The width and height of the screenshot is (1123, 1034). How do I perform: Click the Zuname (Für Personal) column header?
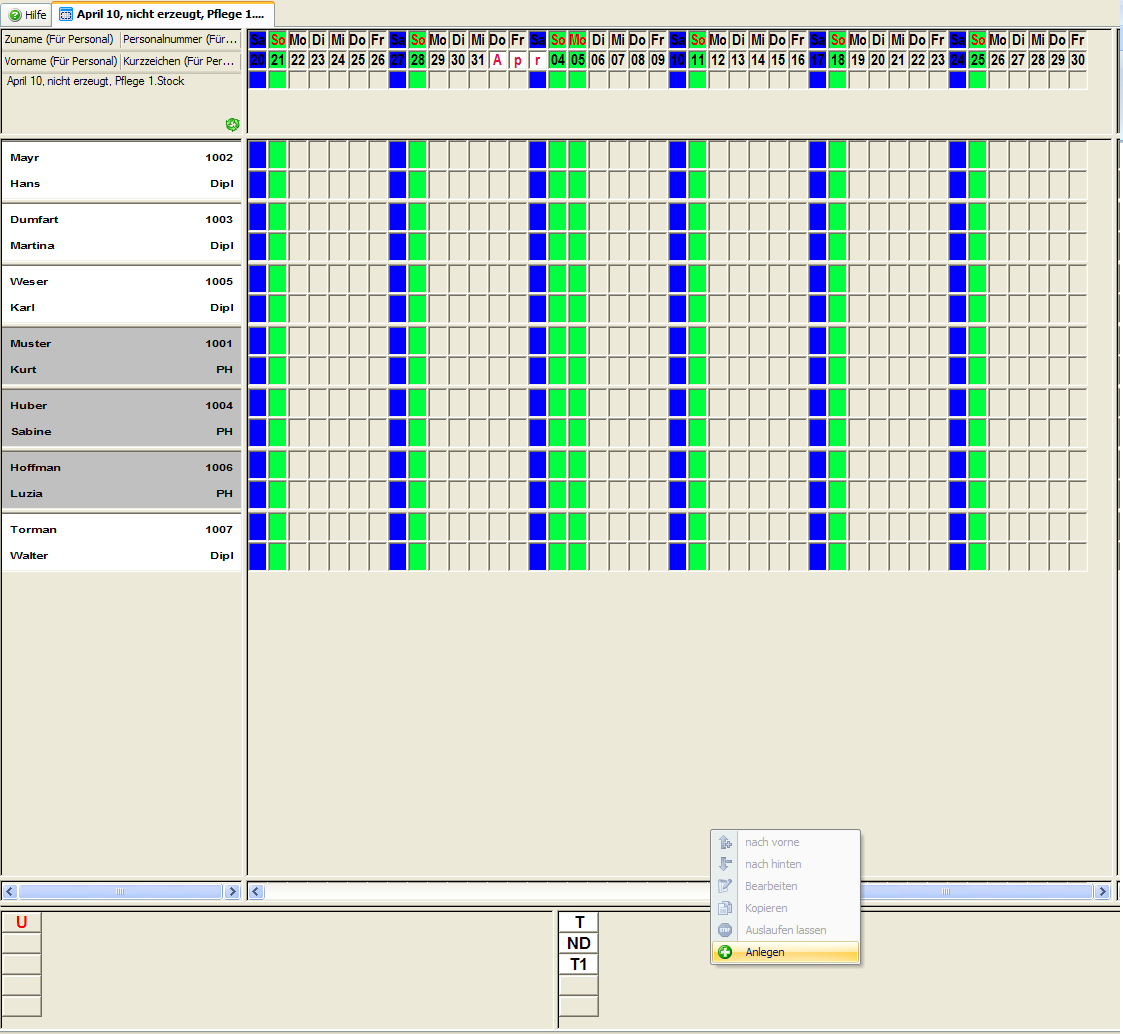[60, 40]
